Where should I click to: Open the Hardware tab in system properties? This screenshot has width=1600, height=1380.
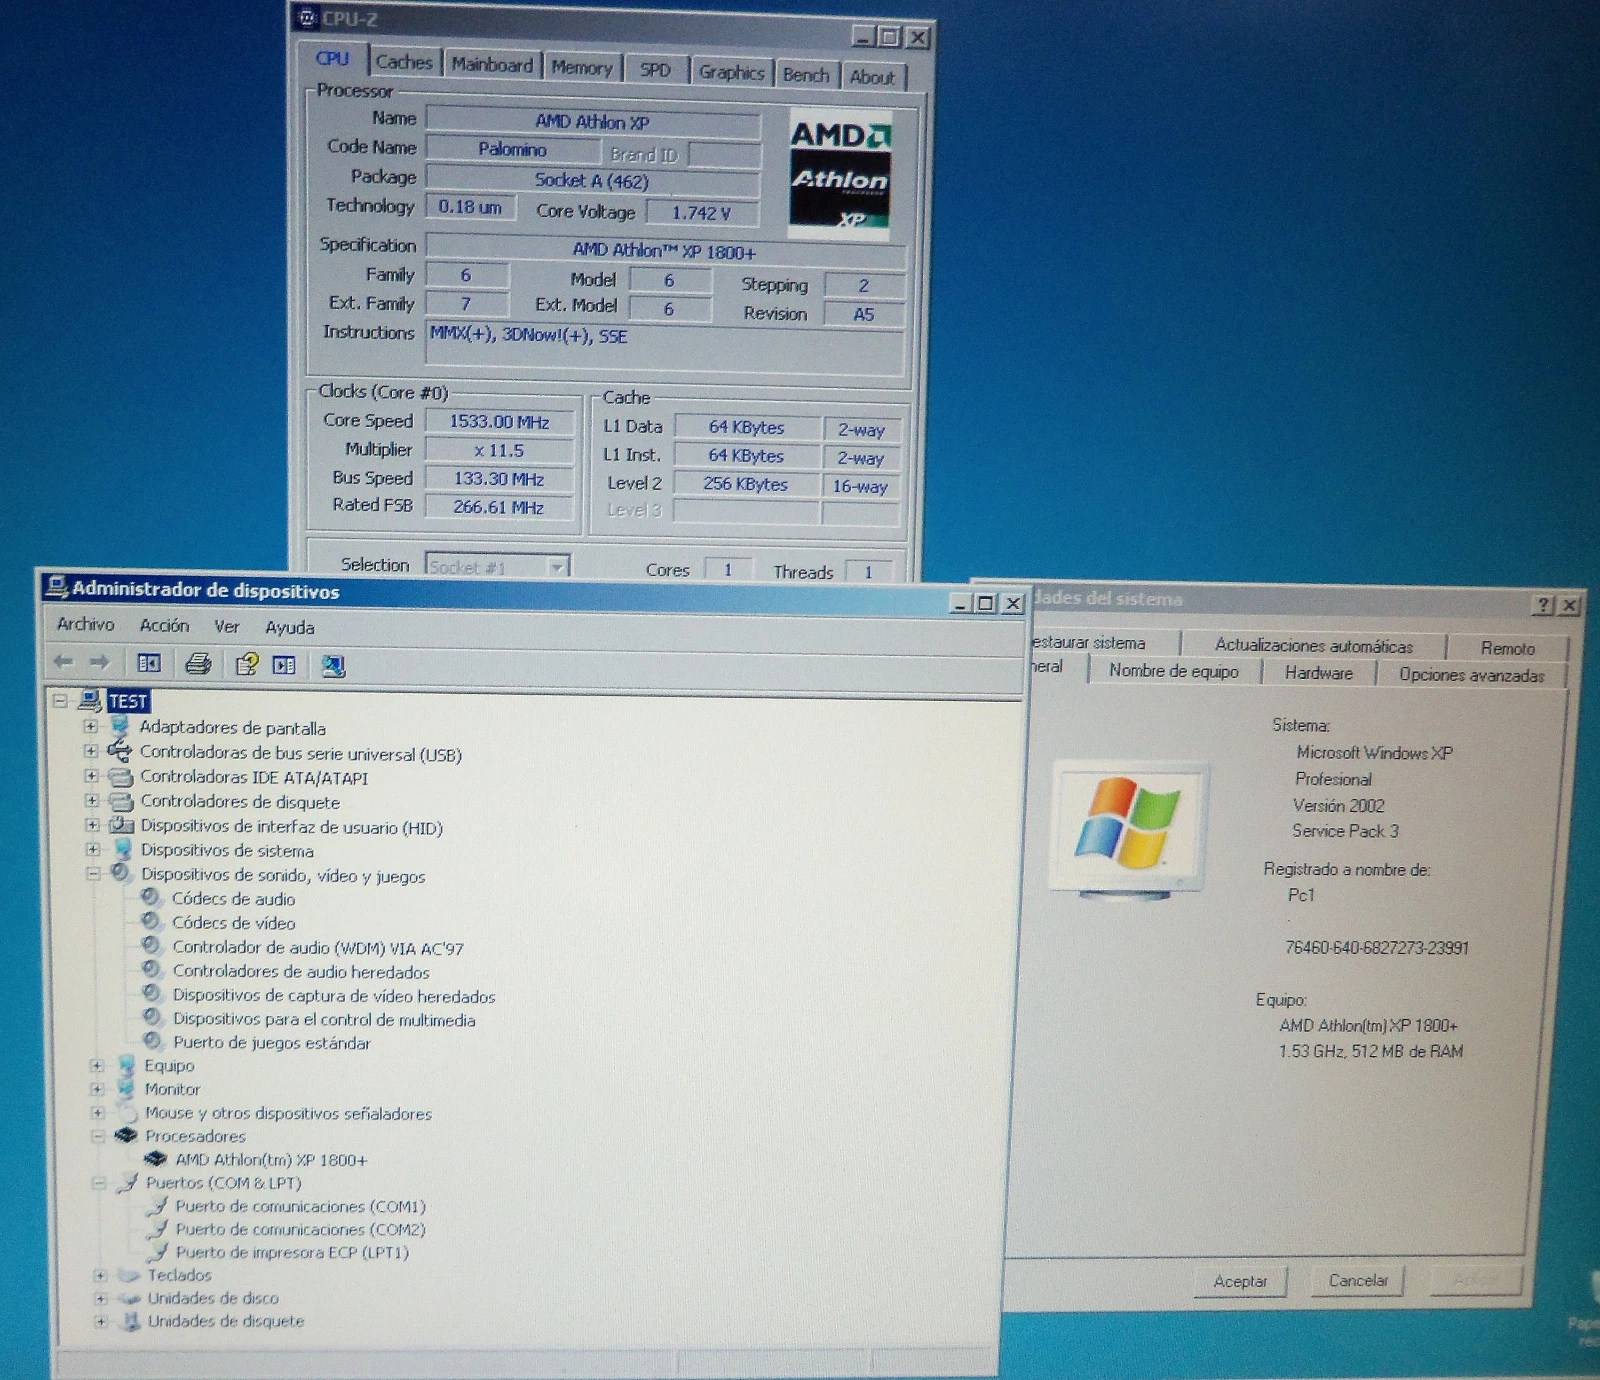pos(1319,673)
